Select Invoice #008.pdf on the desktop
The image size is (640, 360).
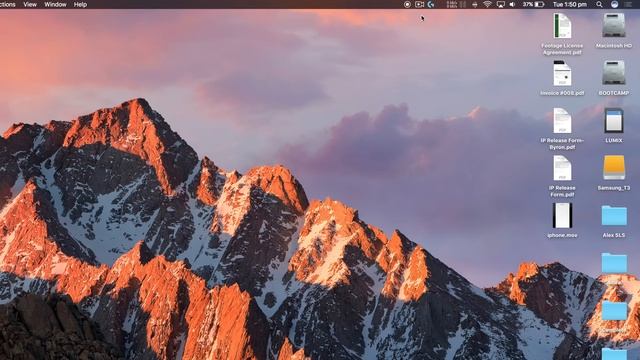coord(562,73)
